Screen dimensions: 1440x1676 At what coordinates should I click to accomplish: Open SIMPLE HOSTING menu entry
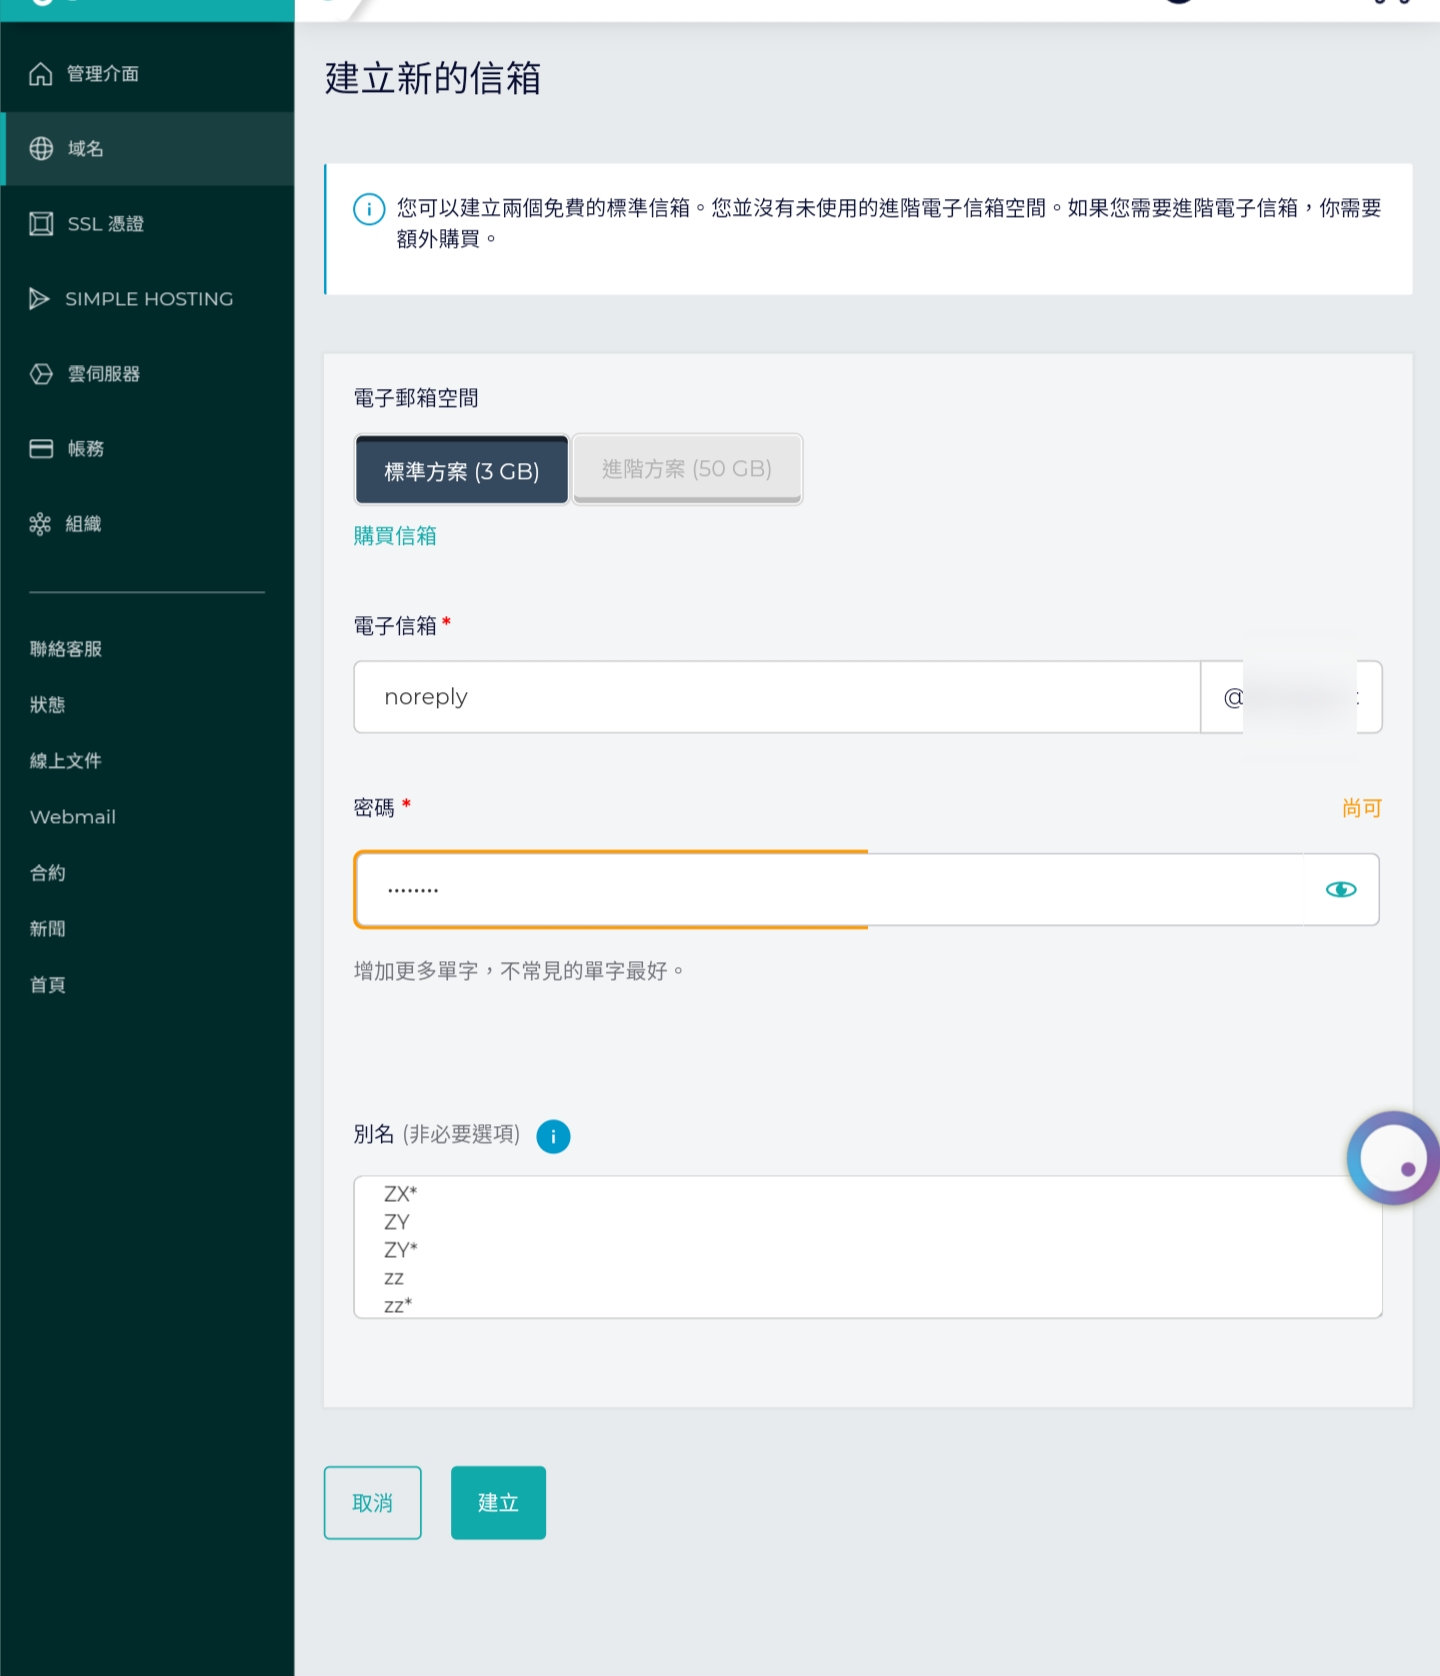pos(147,299)
